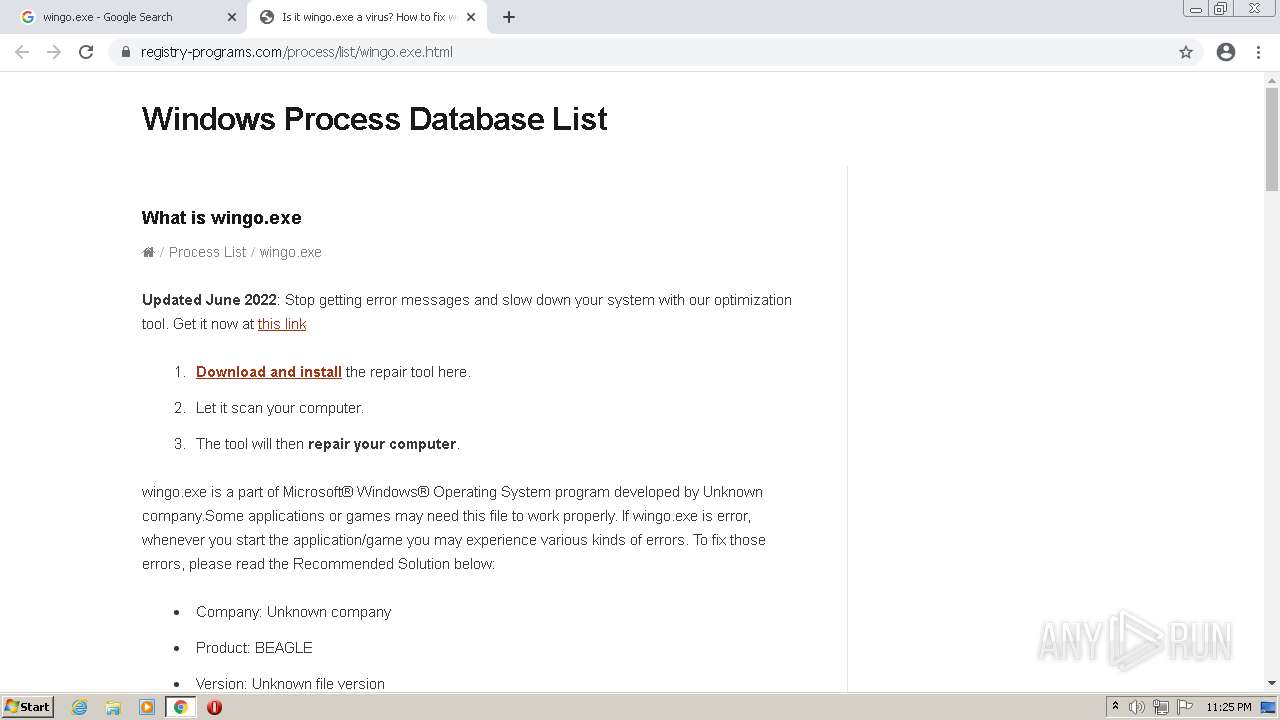
Task: Click the scrollbar down arrow
Action: click(x=1272, y=682)
